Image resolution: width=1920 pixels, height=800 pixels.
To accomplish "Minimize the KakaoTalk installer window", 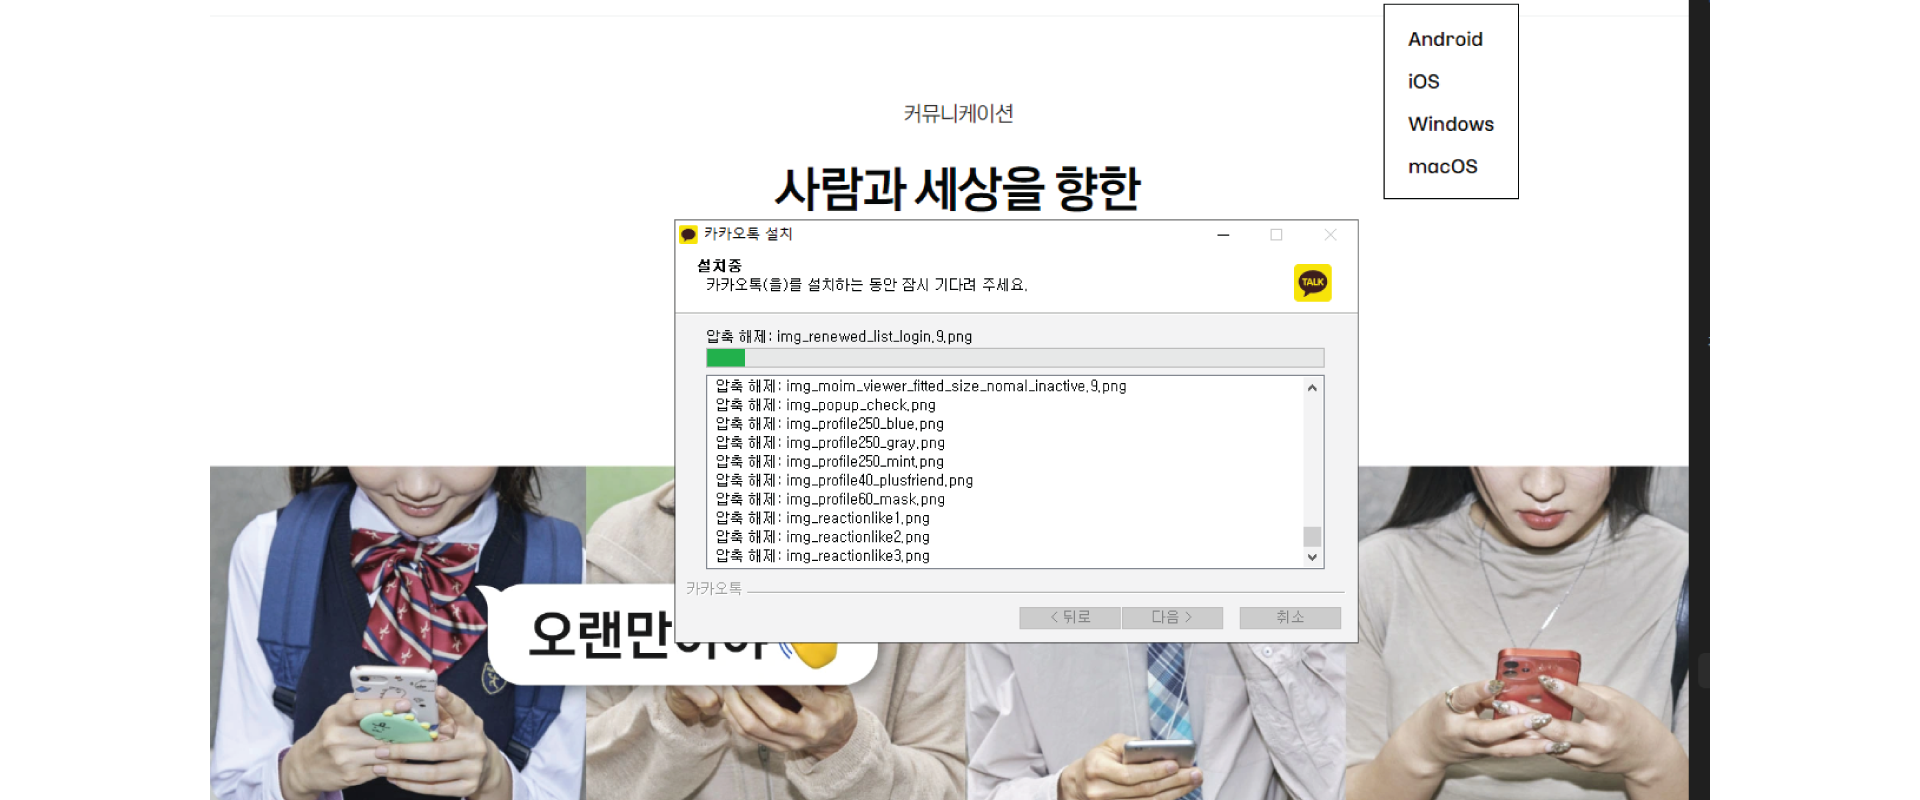I will [x=1223, y=234].
